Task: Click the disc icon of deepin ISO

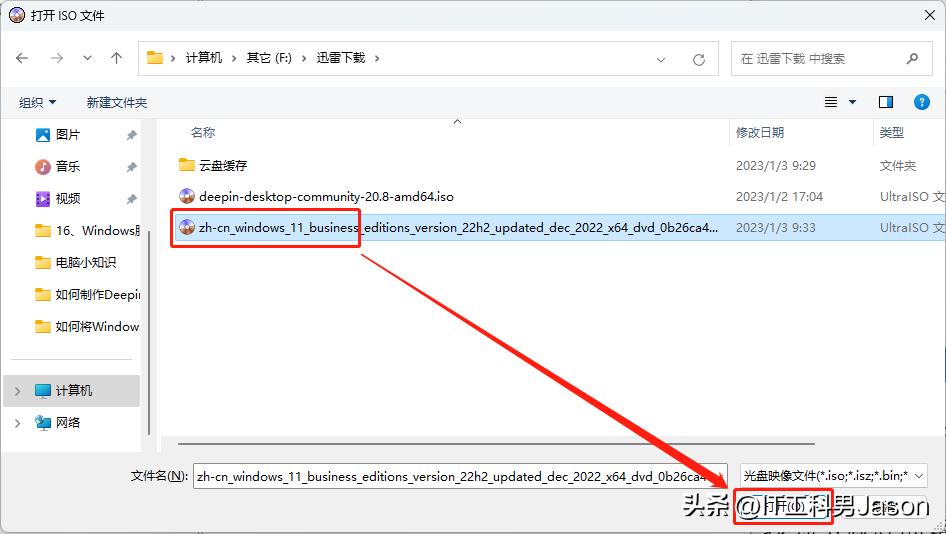Action: [x=187, y=196]
